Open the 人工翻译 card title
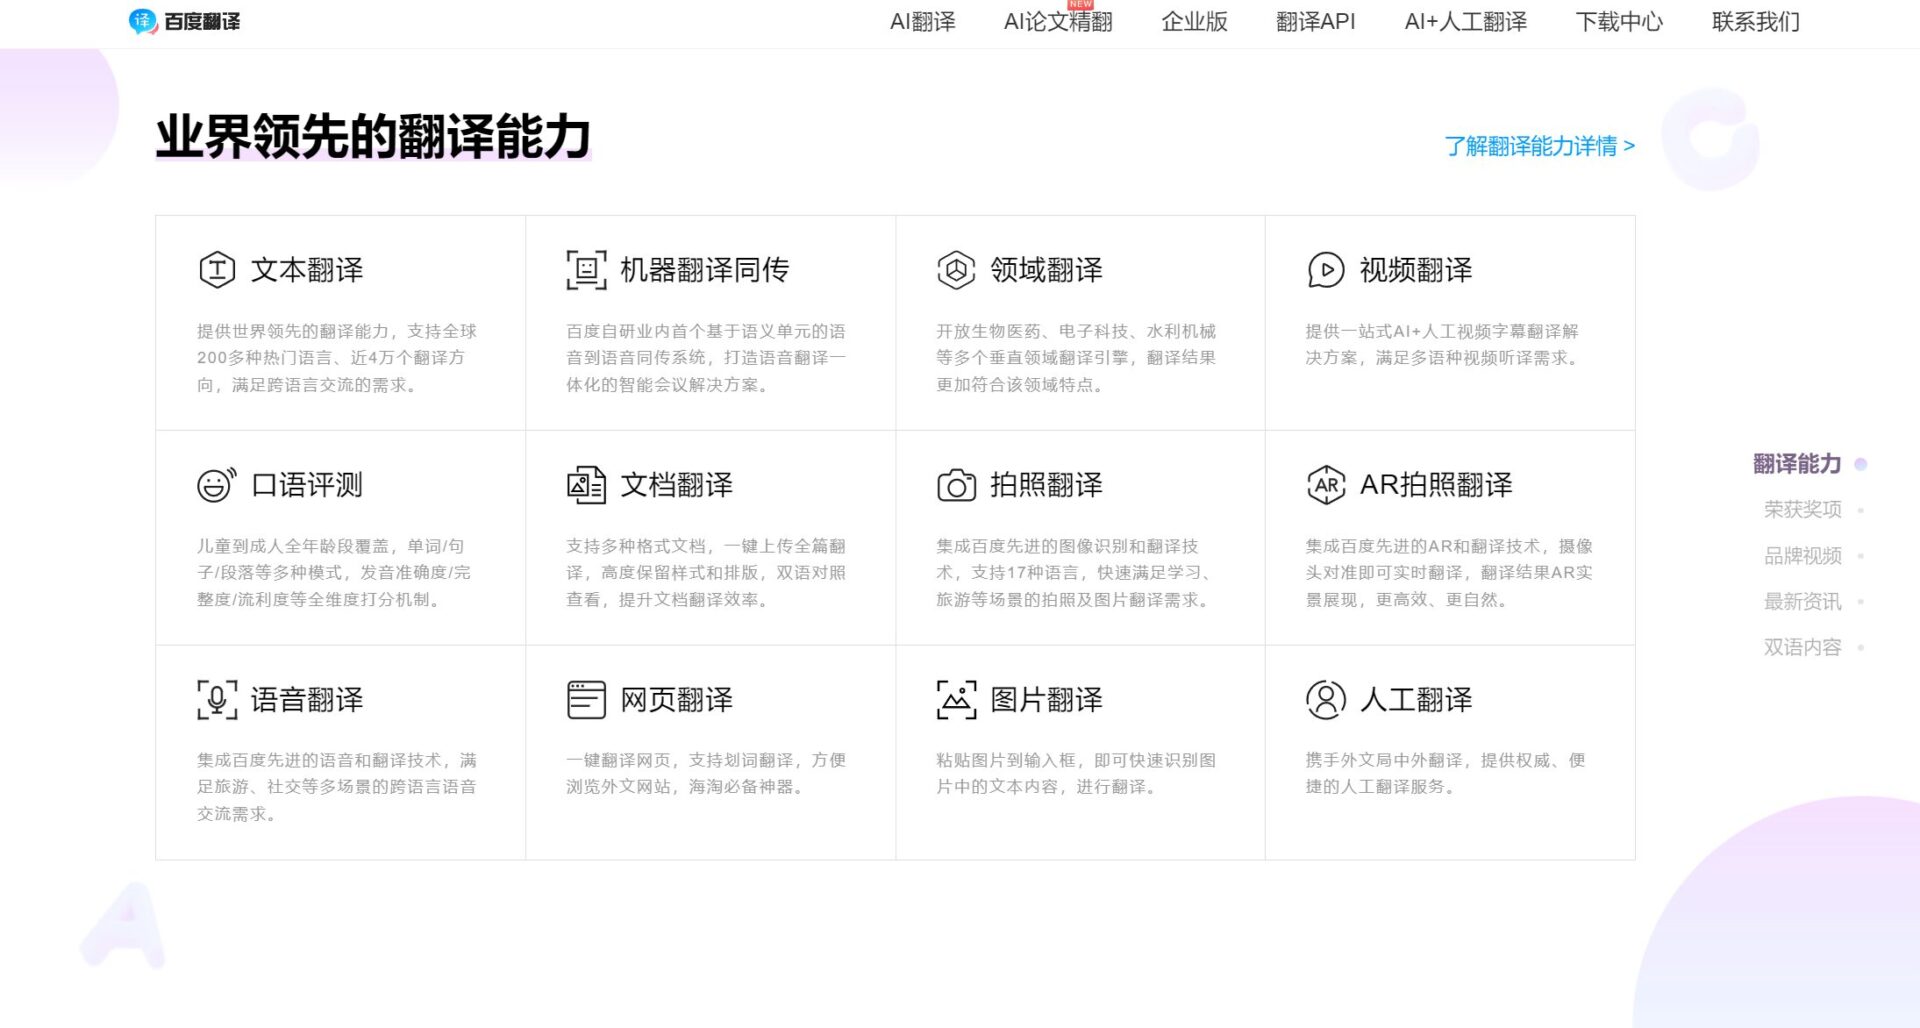 (x=1416, y=700)
